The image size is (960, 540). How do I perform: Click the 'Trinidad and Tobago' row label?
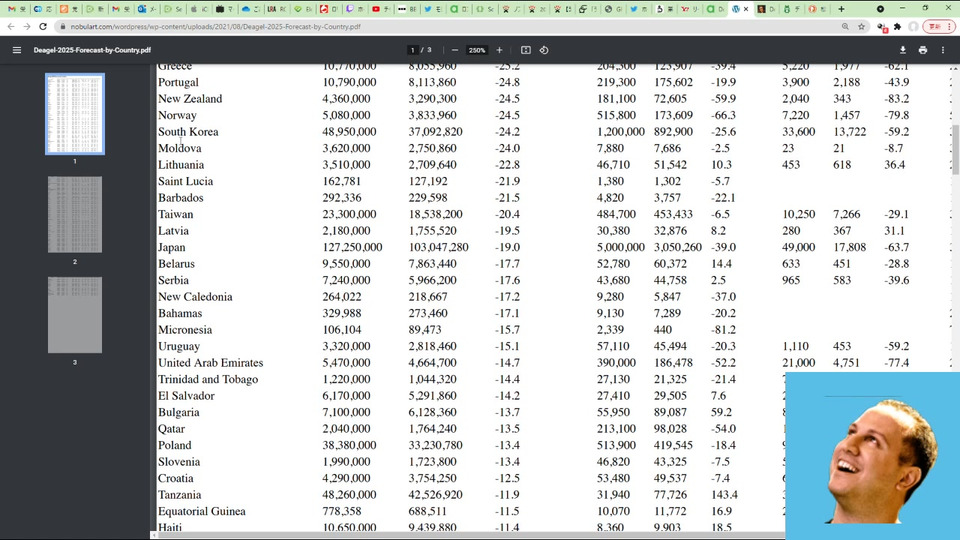coord(208,380)
